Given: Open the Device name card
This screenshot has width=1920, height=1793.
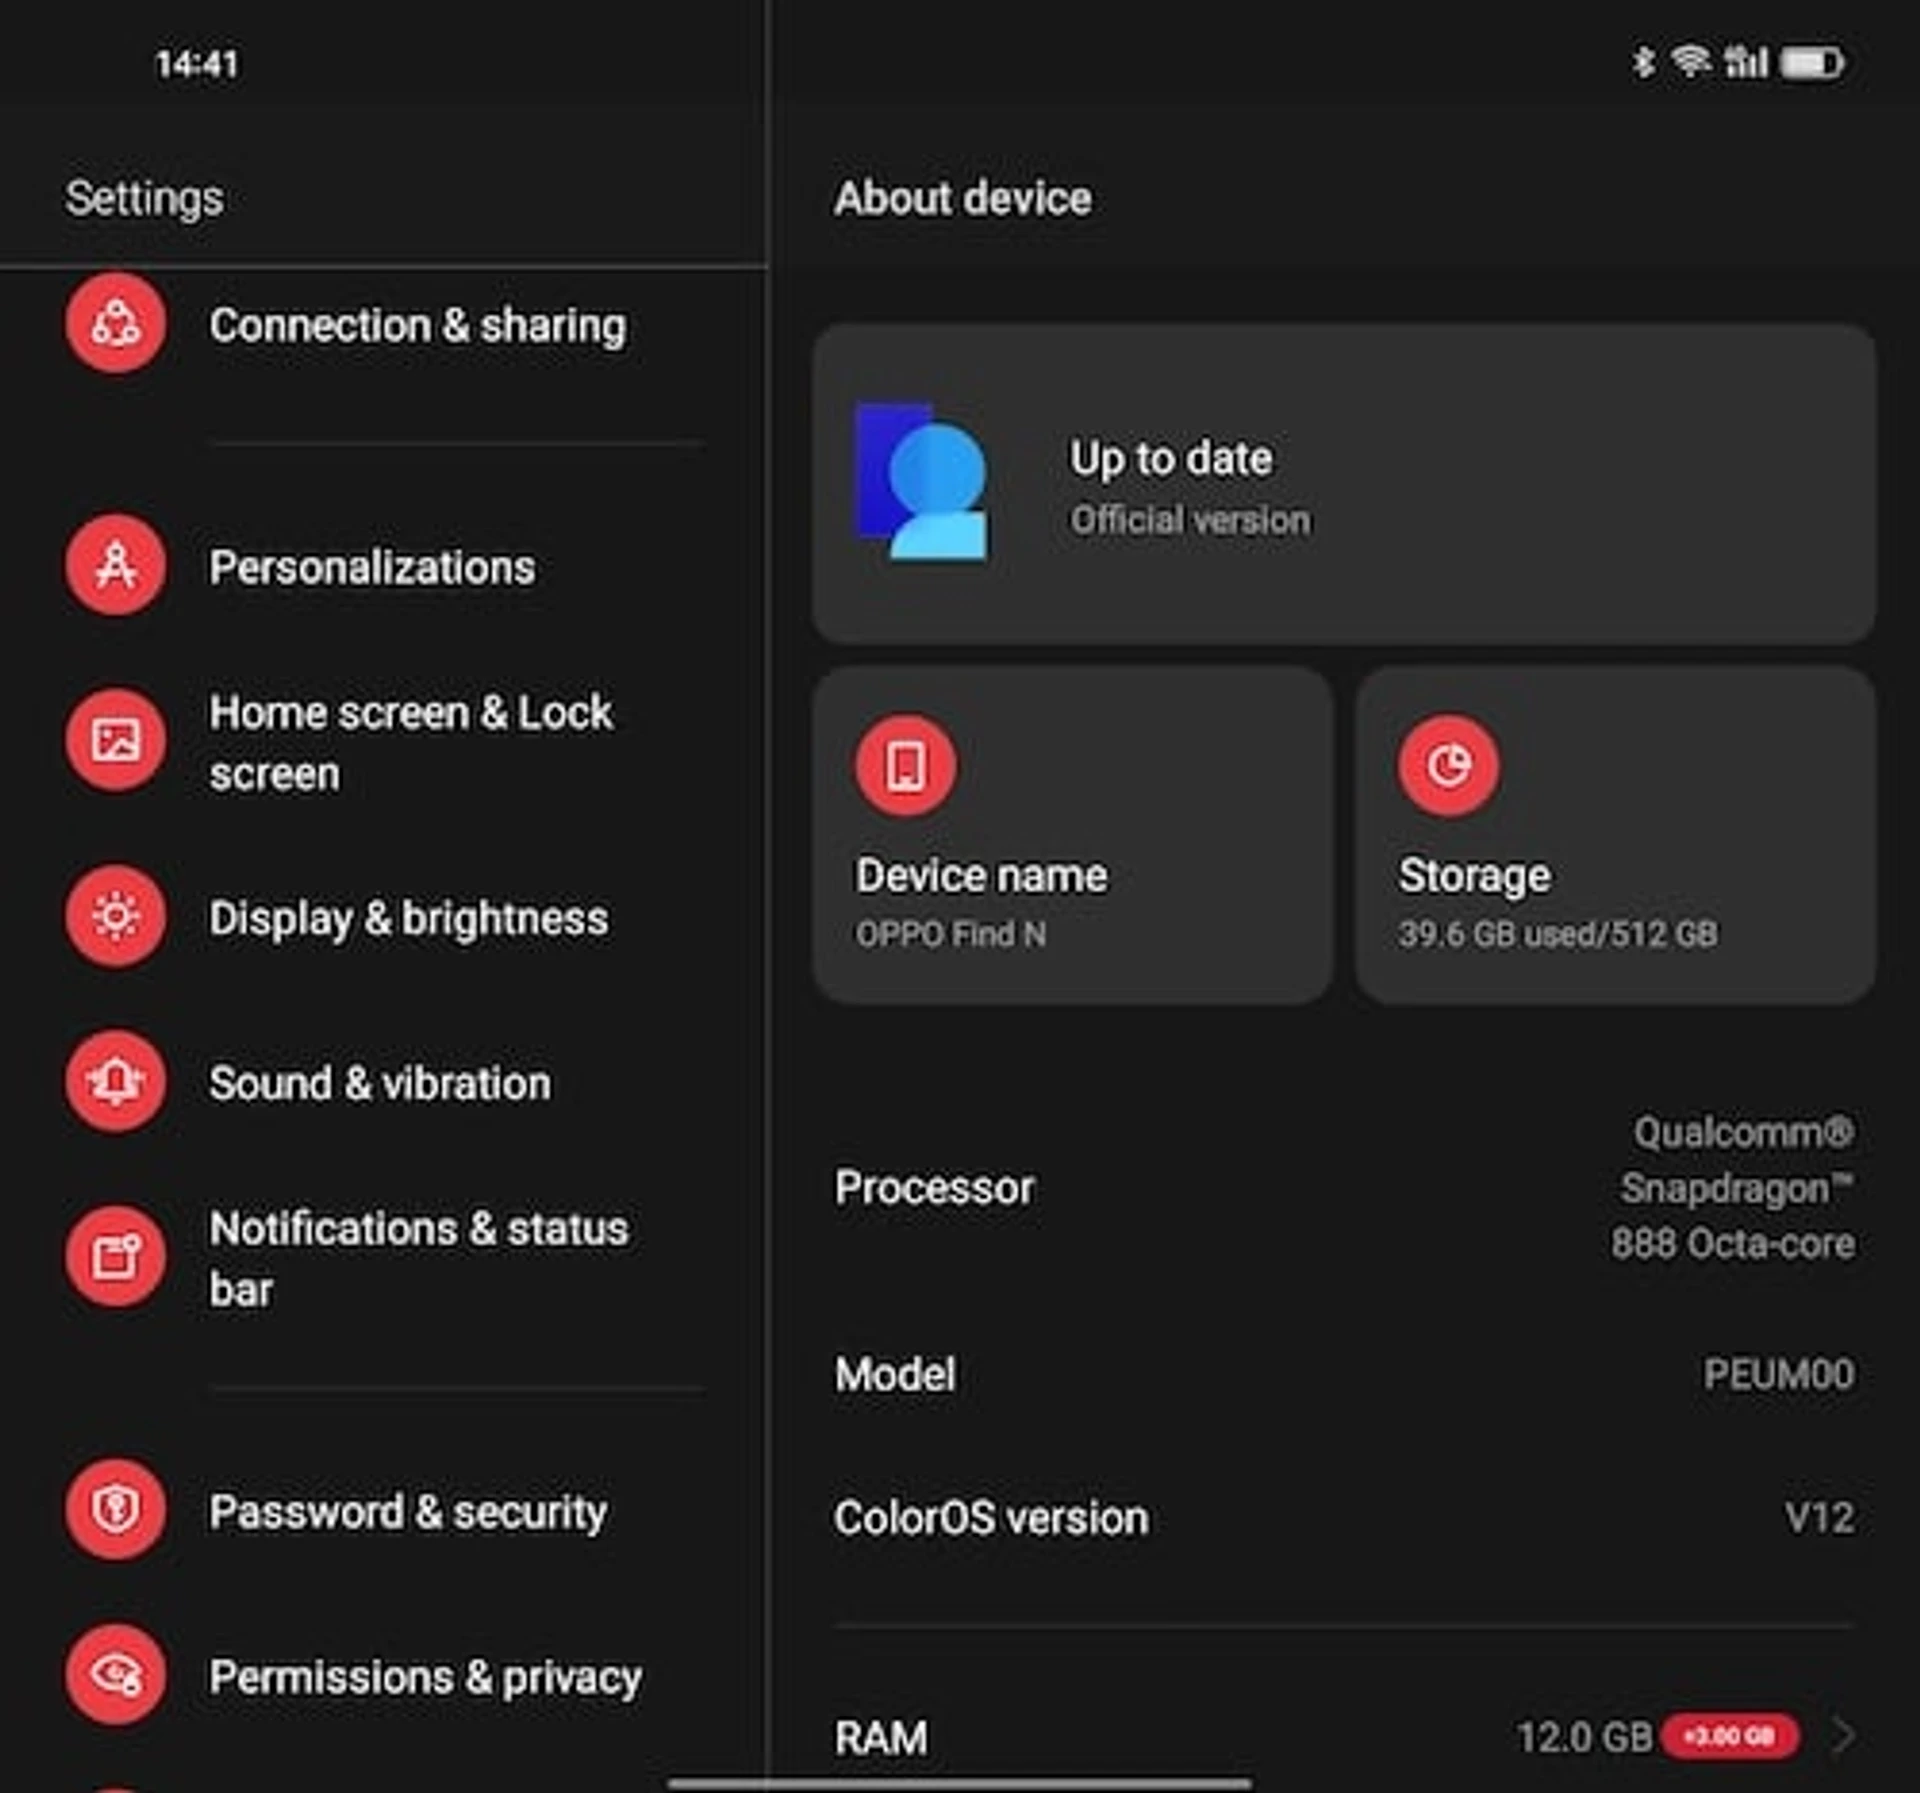Looking at the screenshot, I should pos(1073,835).
